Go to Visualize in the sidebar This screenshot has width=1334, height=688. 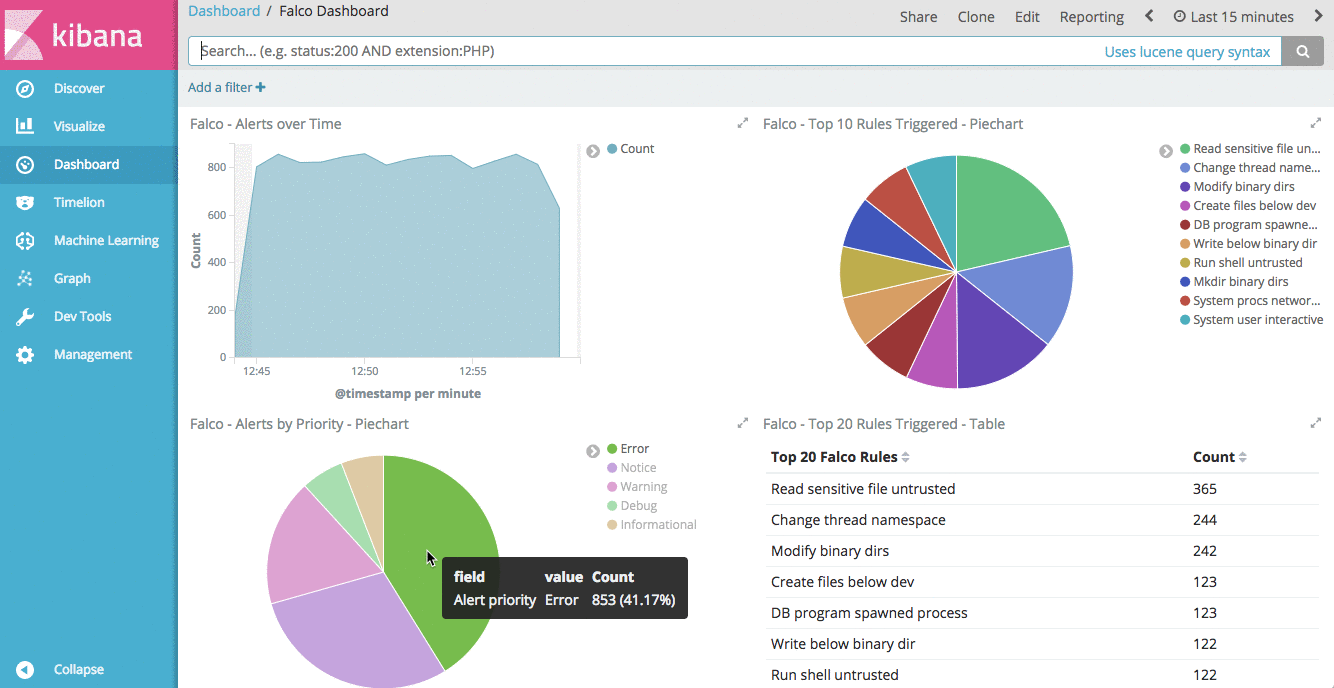click(x=79, y=127)
